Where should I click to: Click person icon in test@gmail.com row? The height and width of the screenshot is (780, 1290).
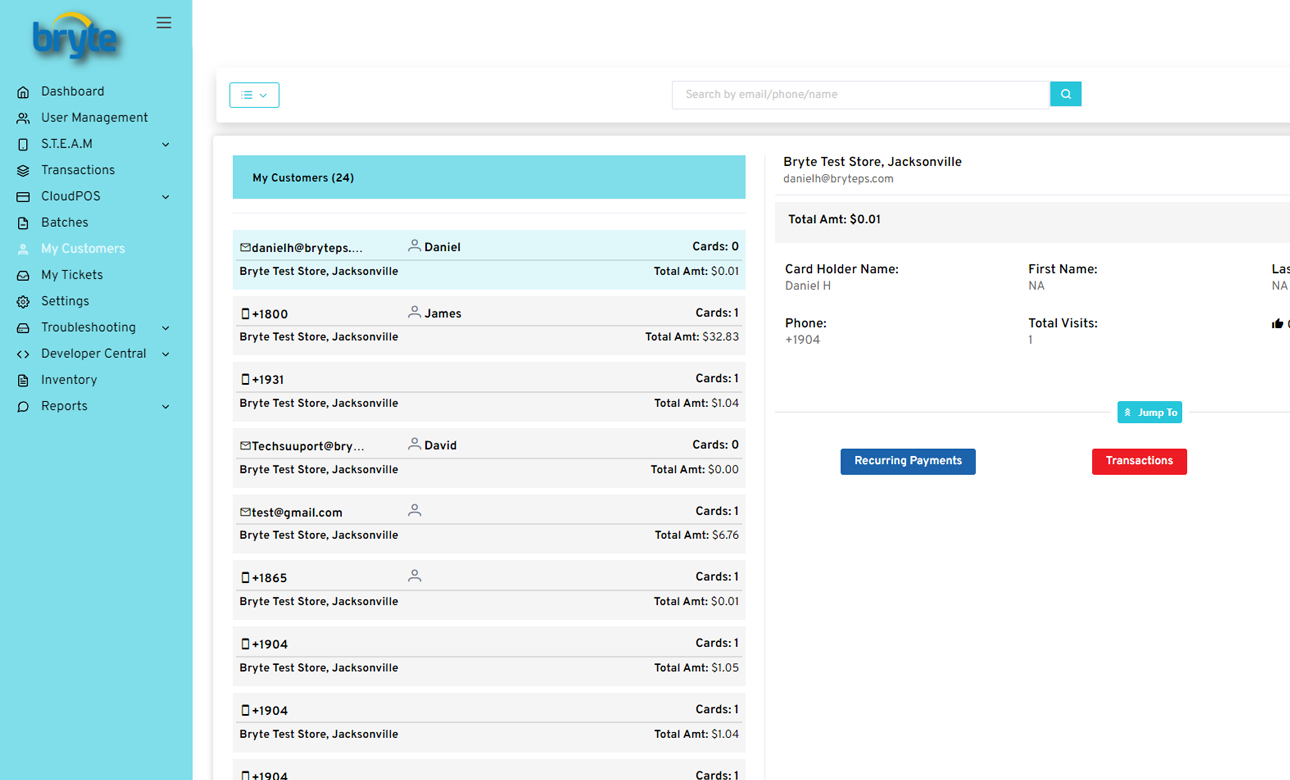414,510
